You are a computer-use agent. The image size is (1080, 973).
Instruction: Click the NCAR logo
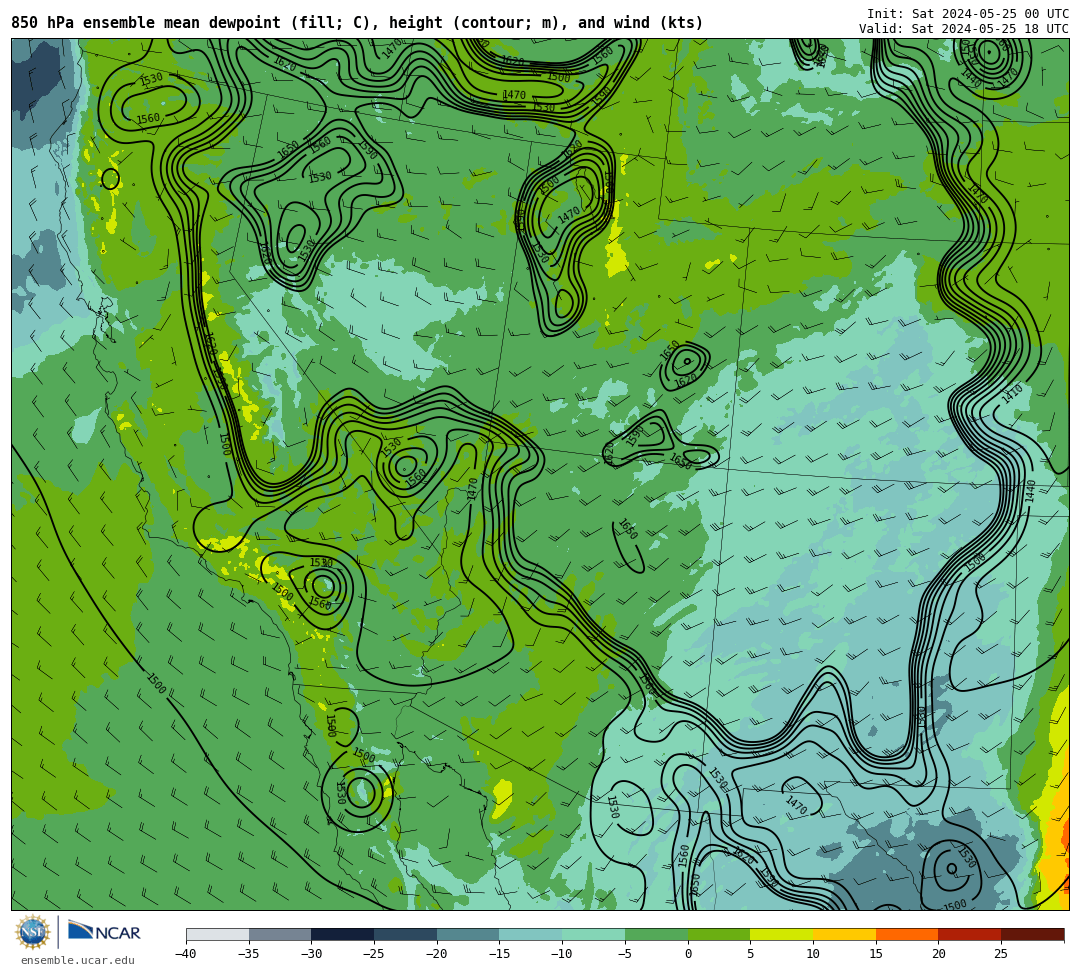coord(104,932)
